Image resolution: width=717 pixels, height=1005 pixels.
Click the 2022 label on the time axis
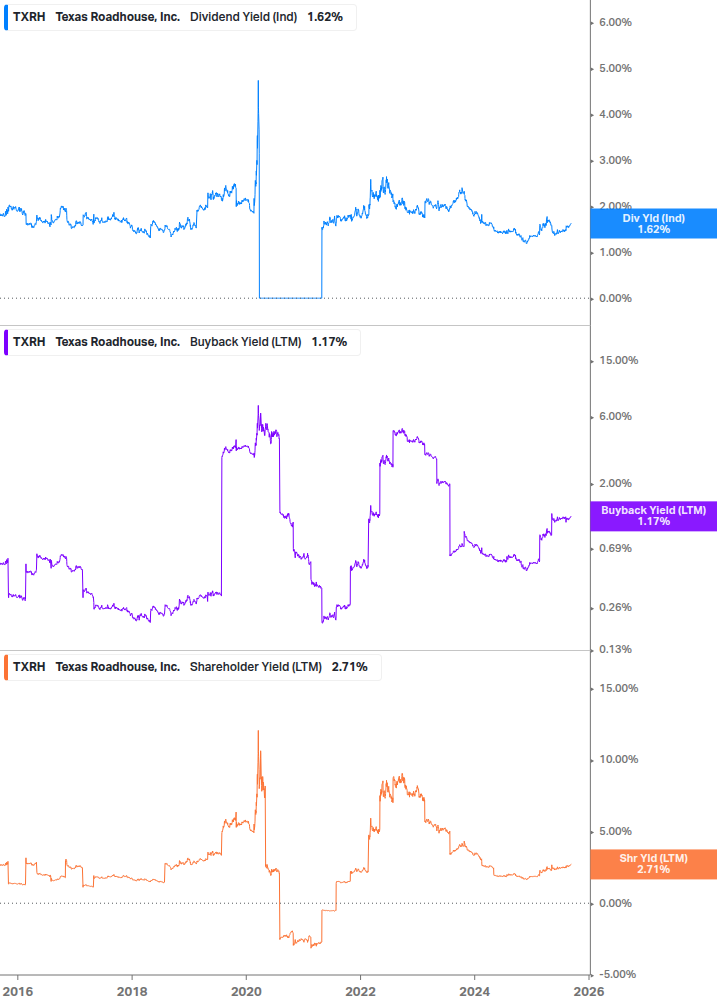360,992
